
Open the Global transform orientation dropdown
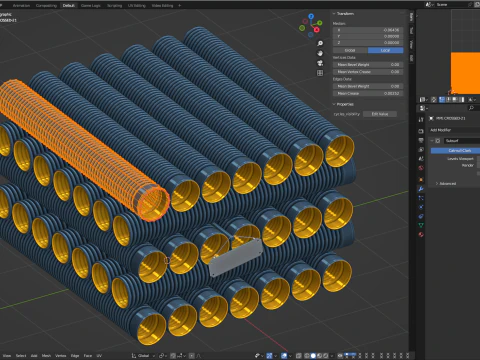pos(143,356)
